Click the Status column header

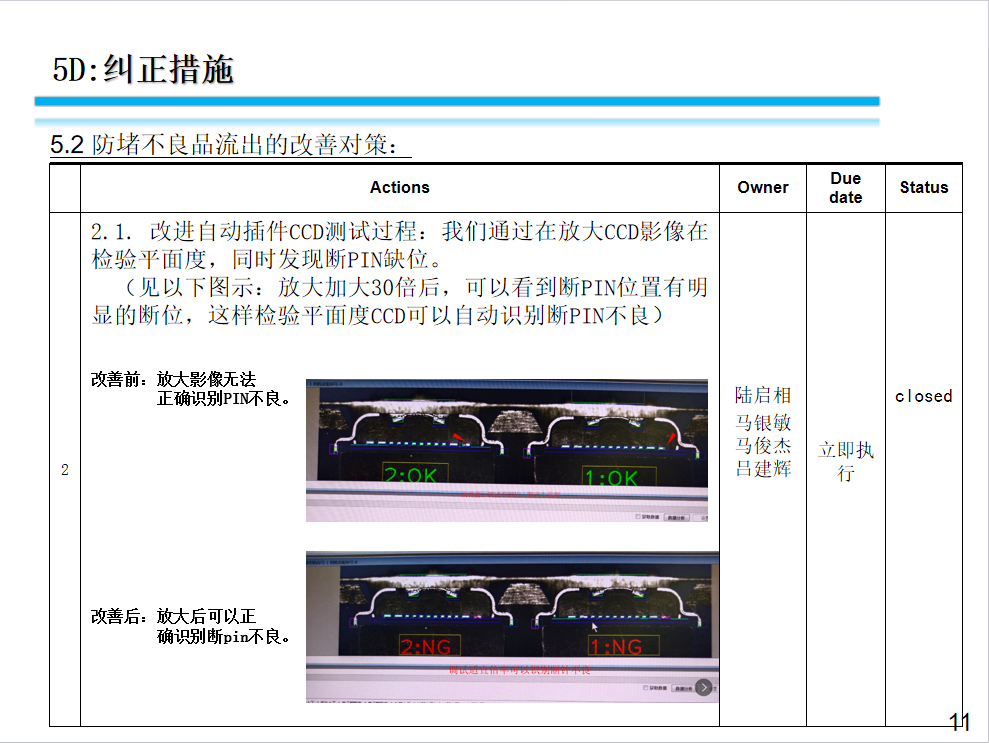point(923,187)
